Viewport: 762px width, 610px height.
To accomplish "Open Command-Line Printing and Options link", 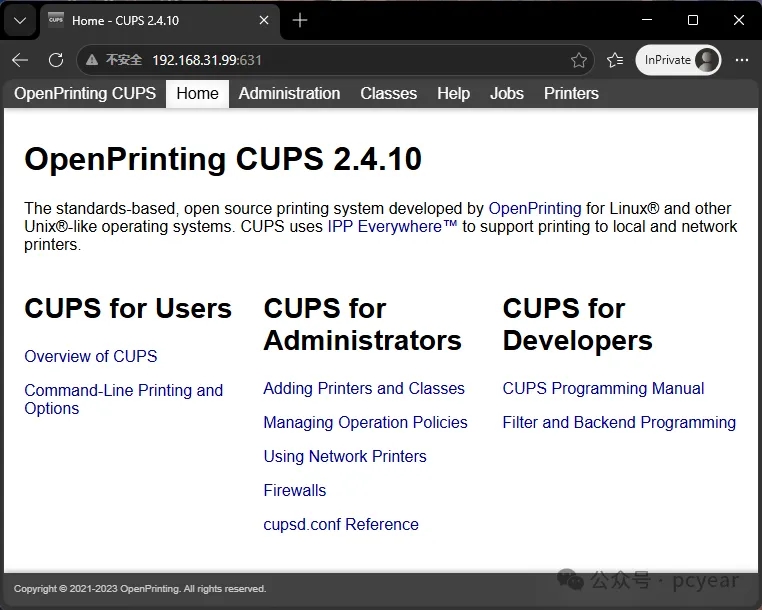I will [x=123, y=399].
